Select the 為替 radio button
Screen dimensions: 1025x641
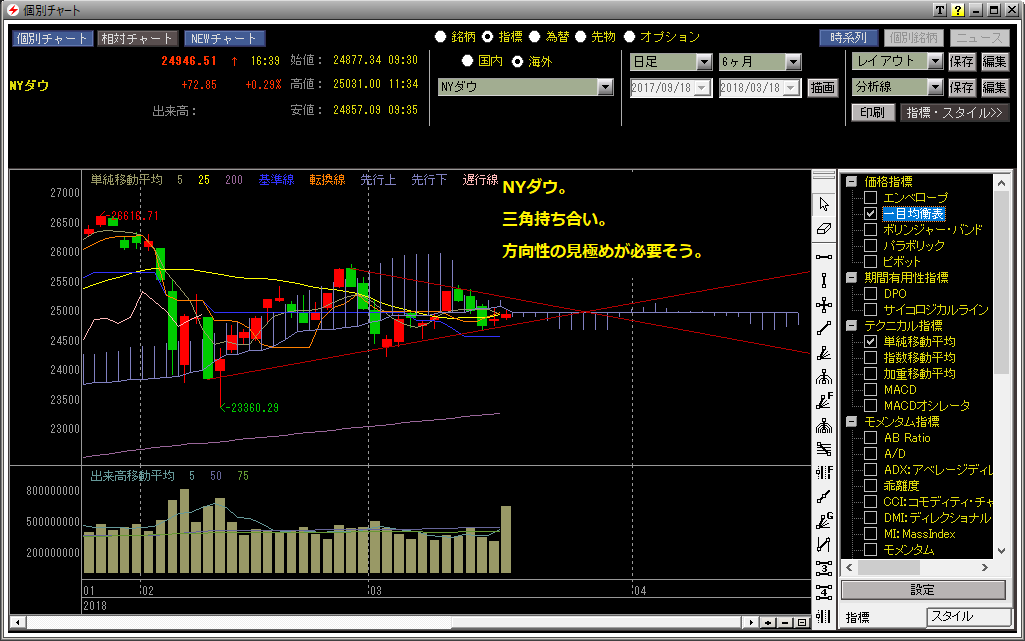pos(535,37)
